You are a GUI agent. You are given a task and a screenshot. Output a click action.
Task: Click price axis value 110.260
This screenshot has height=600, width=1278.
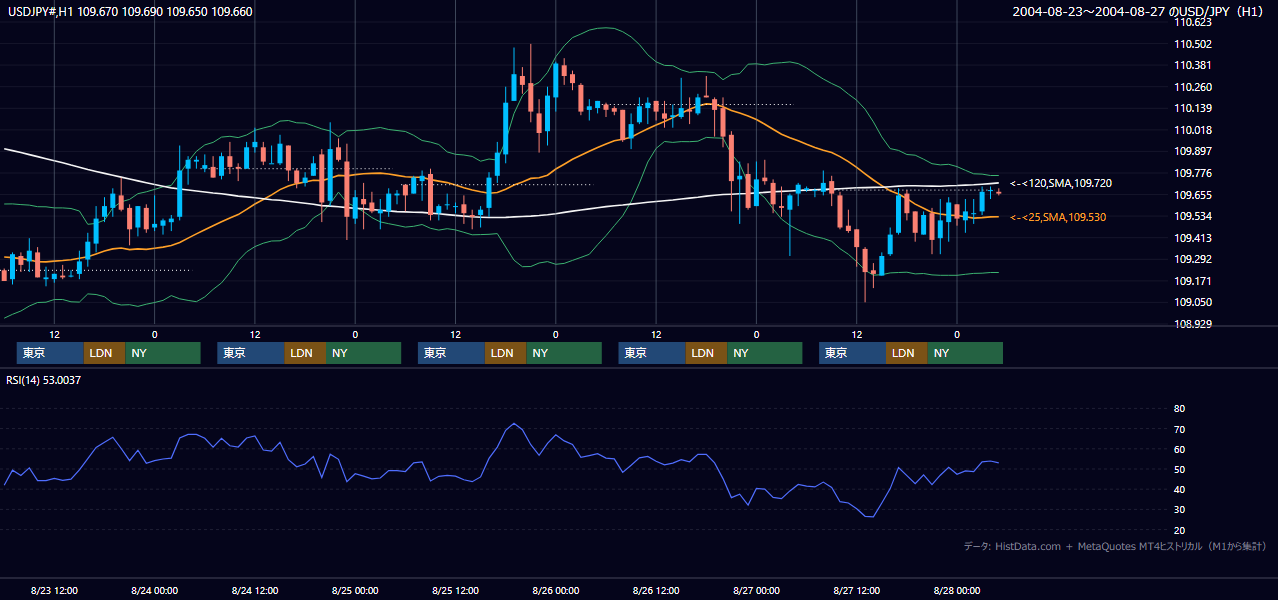click(1193, 87)
